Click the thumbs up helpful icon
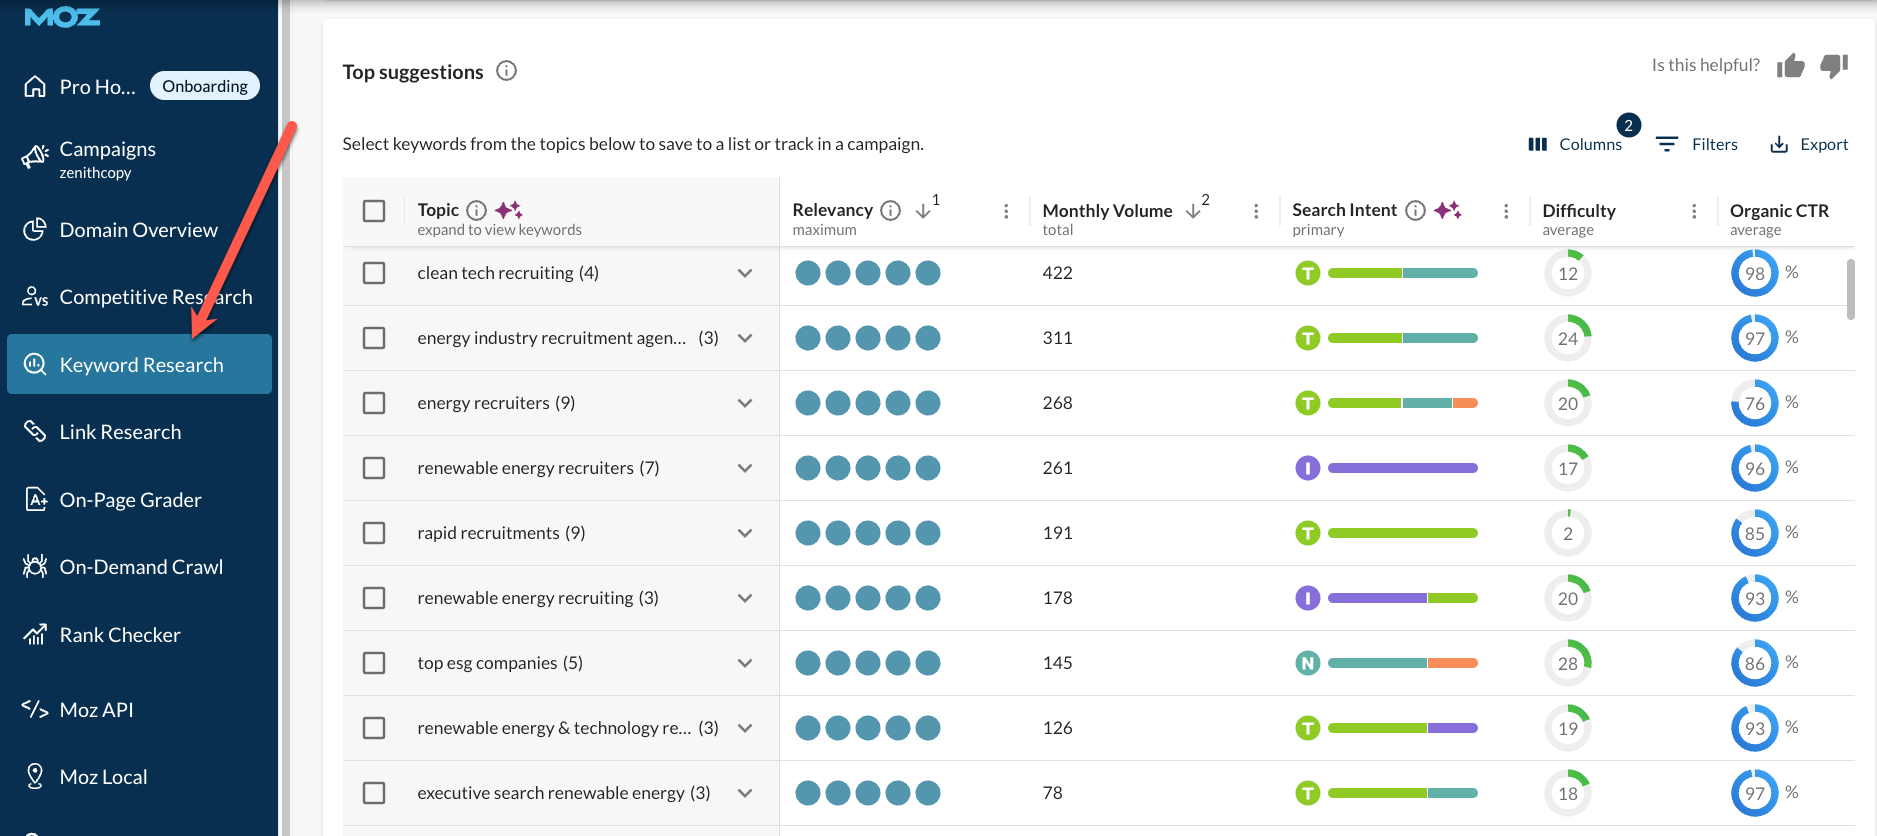This screenshot has height=836, width=1877. pyautogui.click(x=1790, y=66)
